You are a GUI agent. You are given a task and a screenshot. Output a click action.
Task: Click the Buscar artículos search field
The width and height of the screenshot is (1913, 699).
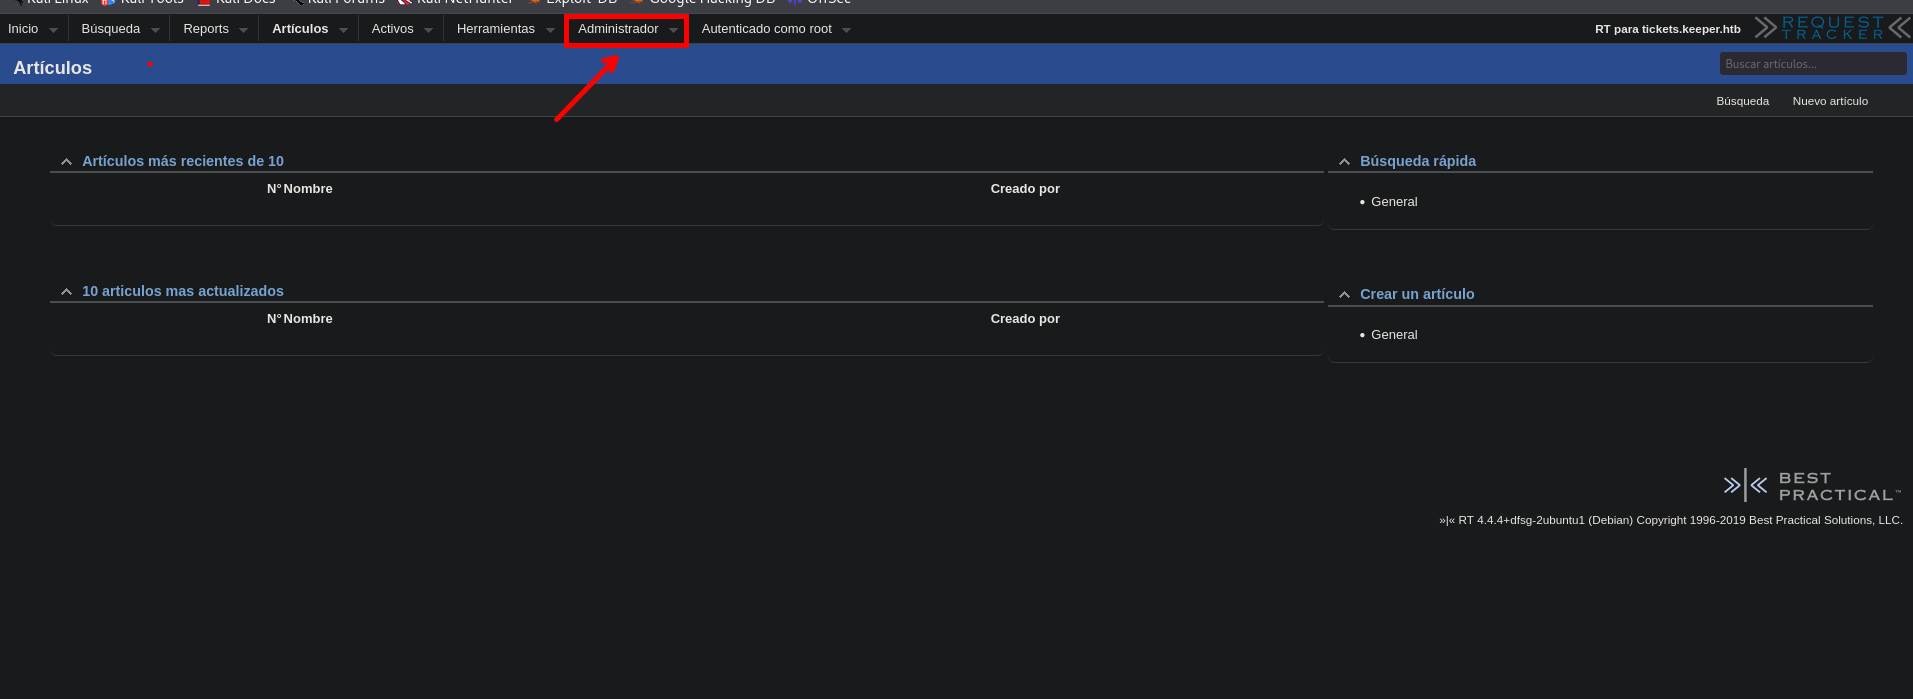click(1811, 64)
